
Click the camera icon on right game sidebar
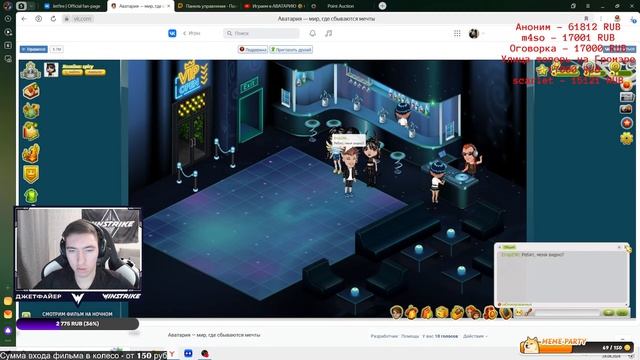[627, 109]
